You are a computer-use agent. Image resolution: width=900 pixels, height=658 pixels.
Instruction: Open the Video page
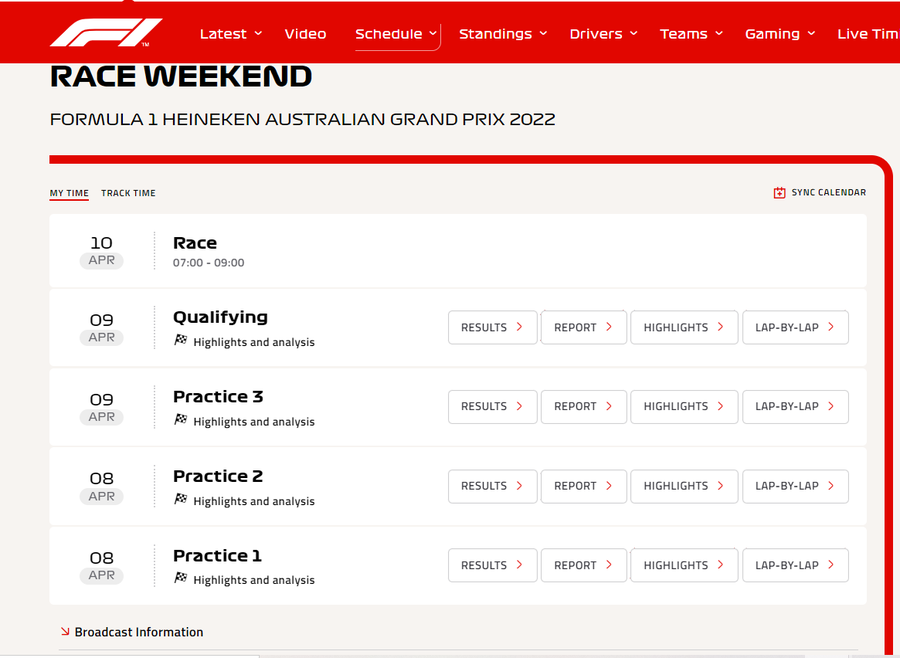[x=305, y=34]
